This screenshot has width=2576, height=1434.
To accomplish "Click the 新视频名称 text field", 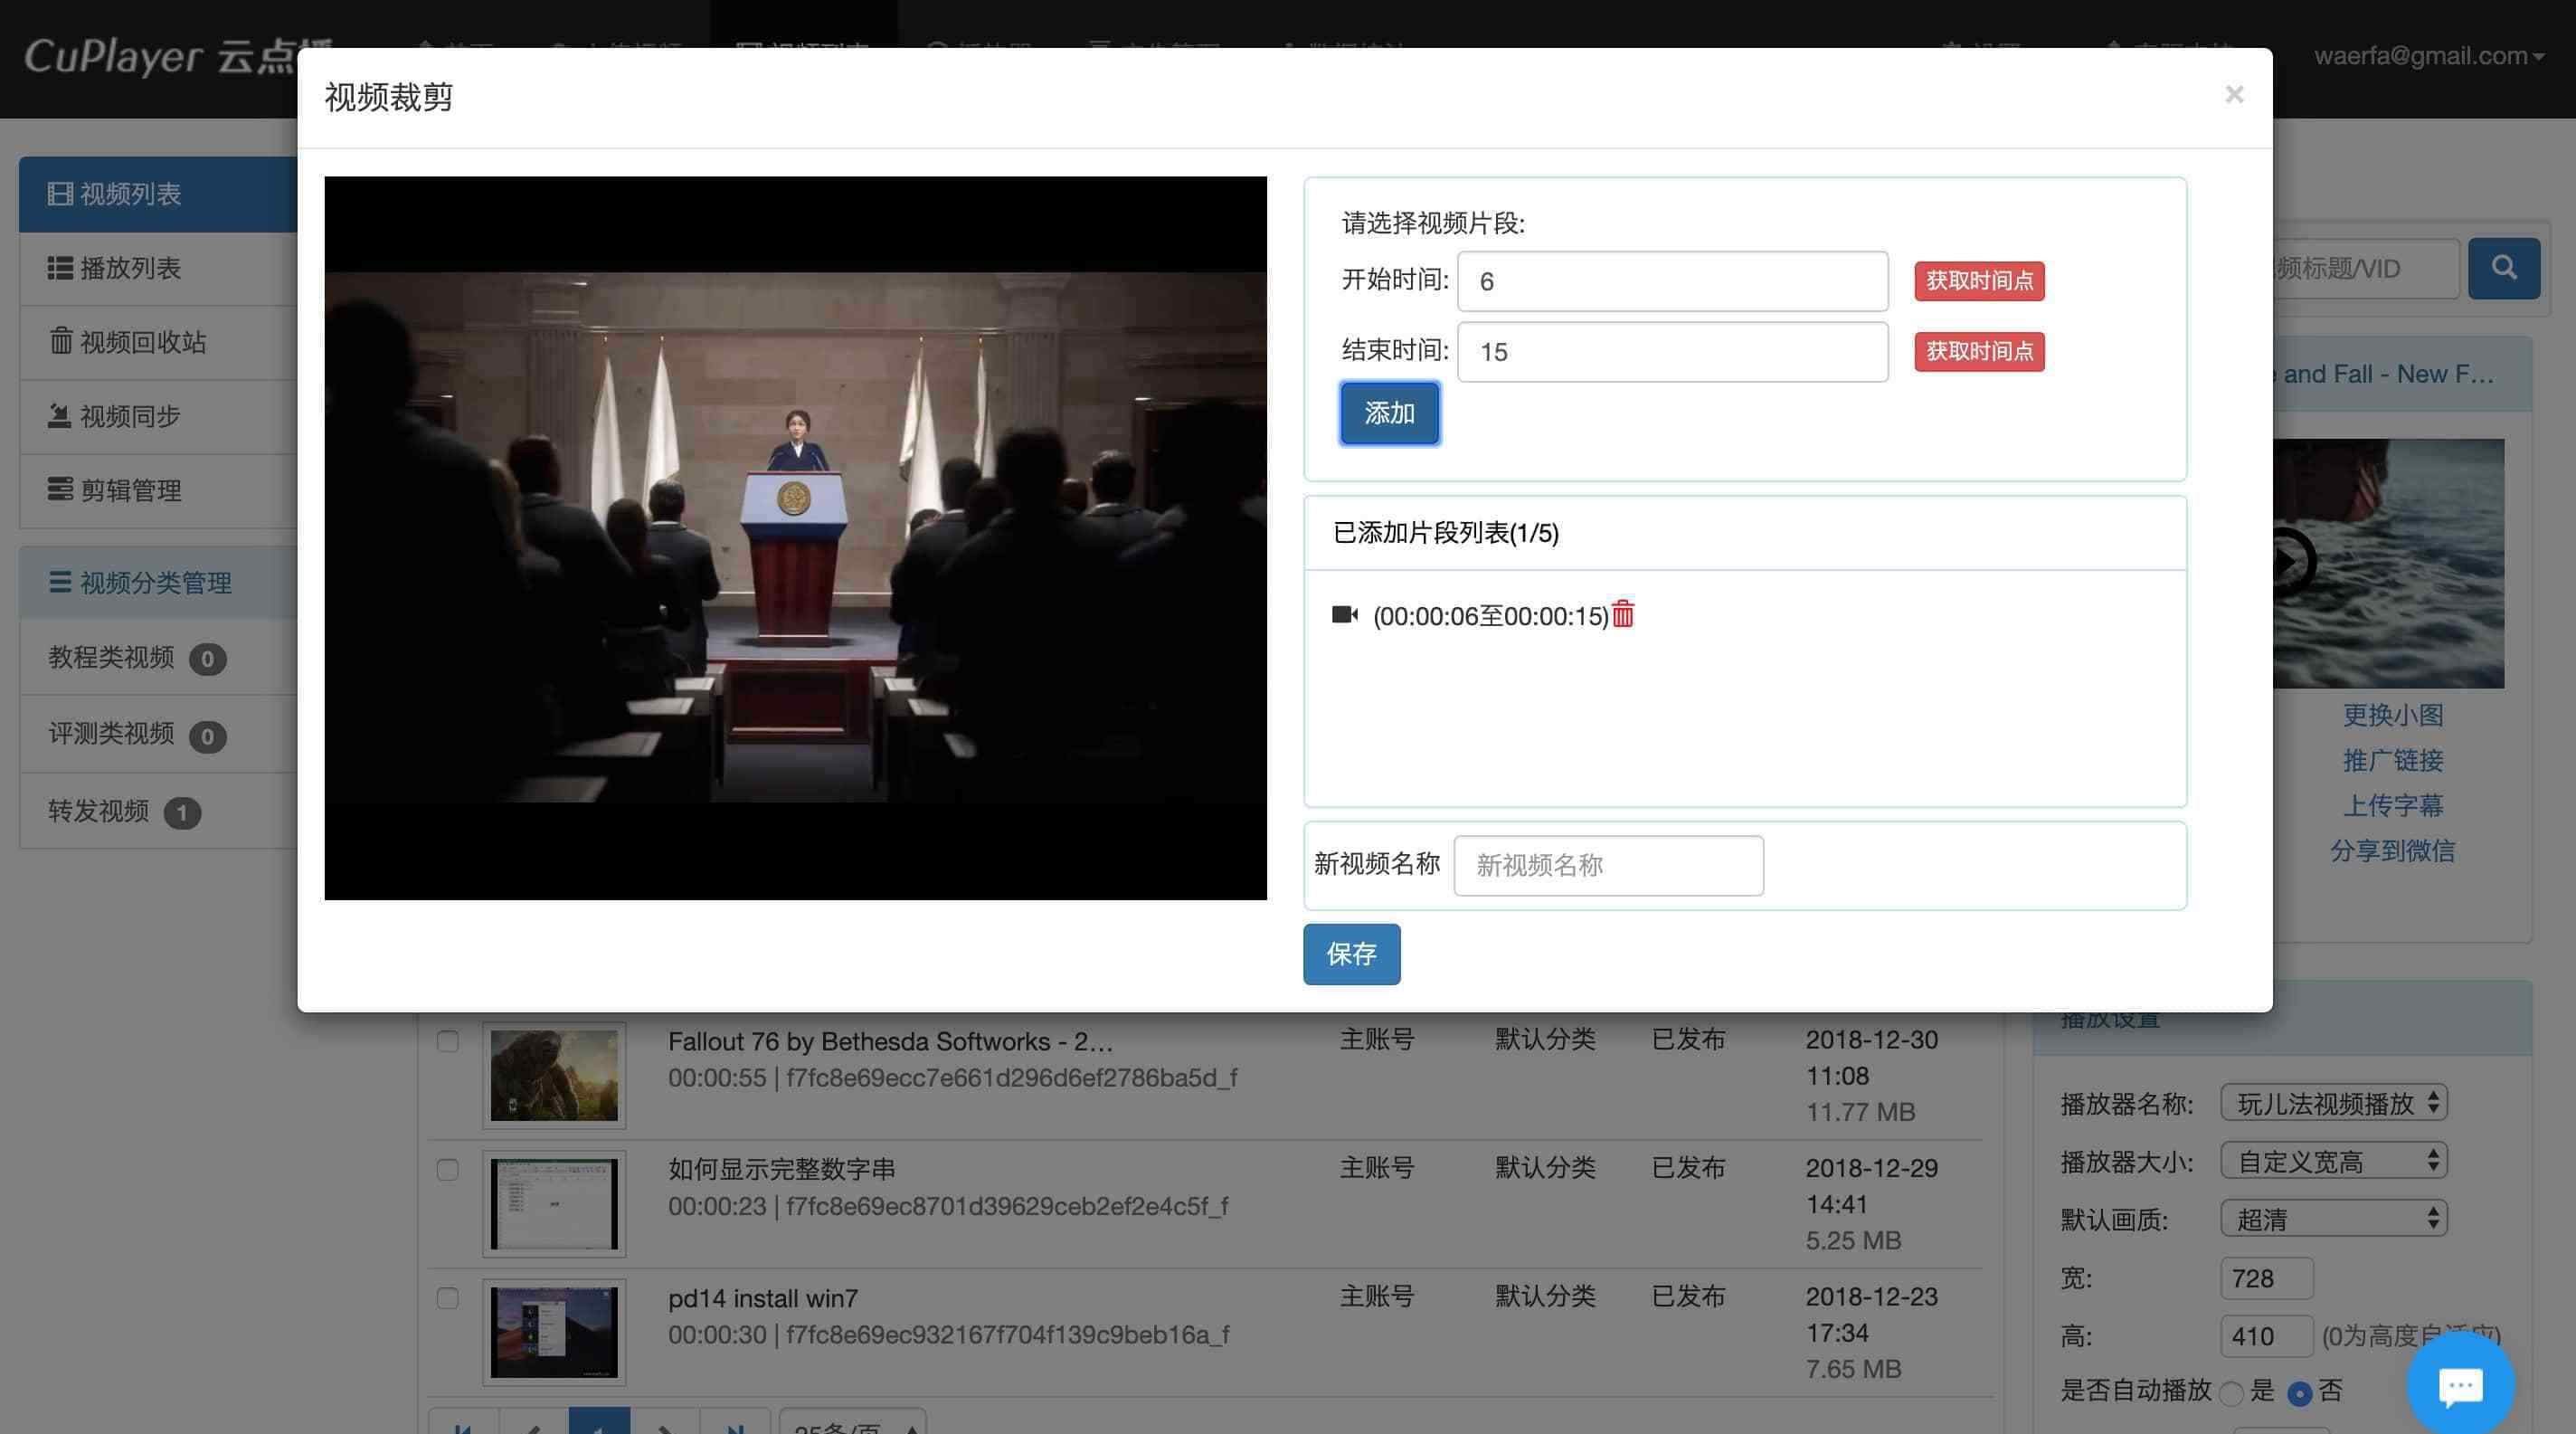I will point(1608,865).
